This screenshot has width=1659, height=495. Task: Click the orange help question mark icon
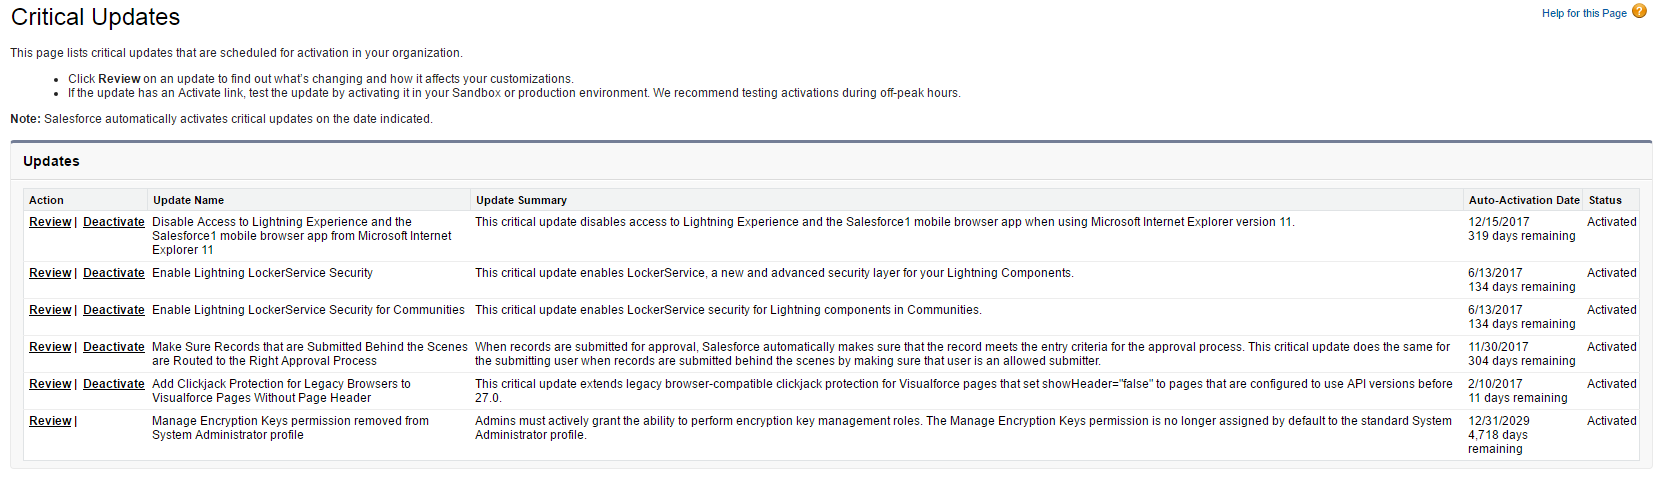tap(1639, 12)
